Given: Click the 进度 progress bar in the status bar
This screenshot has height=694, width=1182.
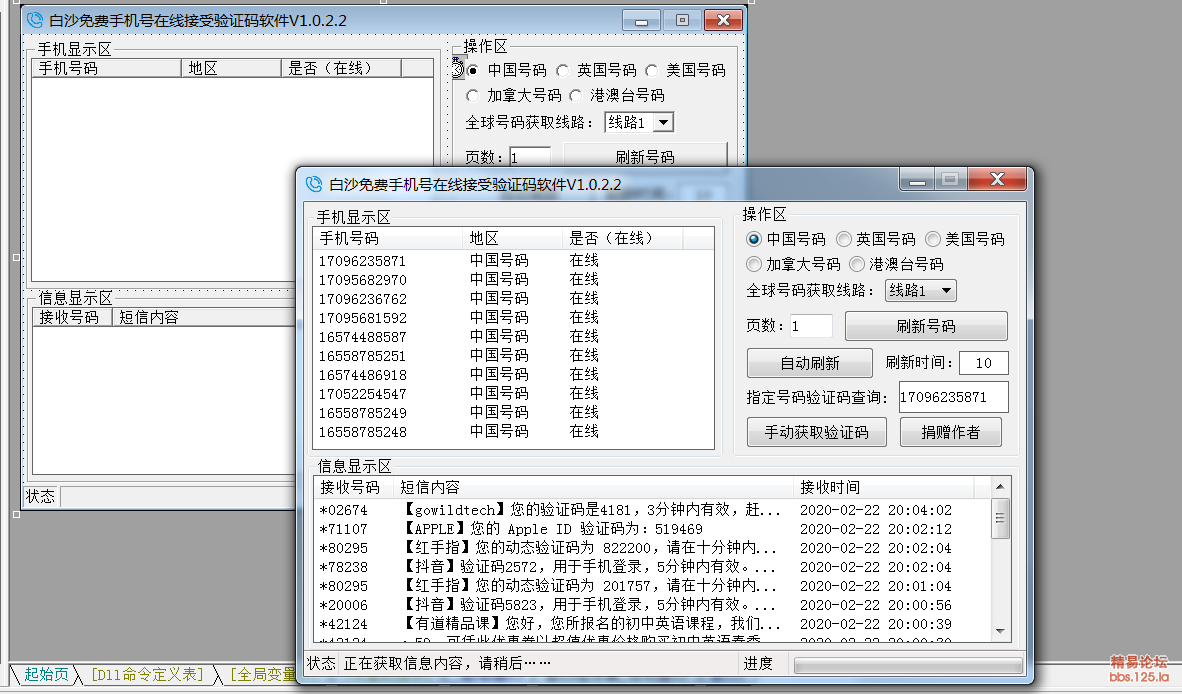Looking at the screenshot, I should [x=907, y=665].
